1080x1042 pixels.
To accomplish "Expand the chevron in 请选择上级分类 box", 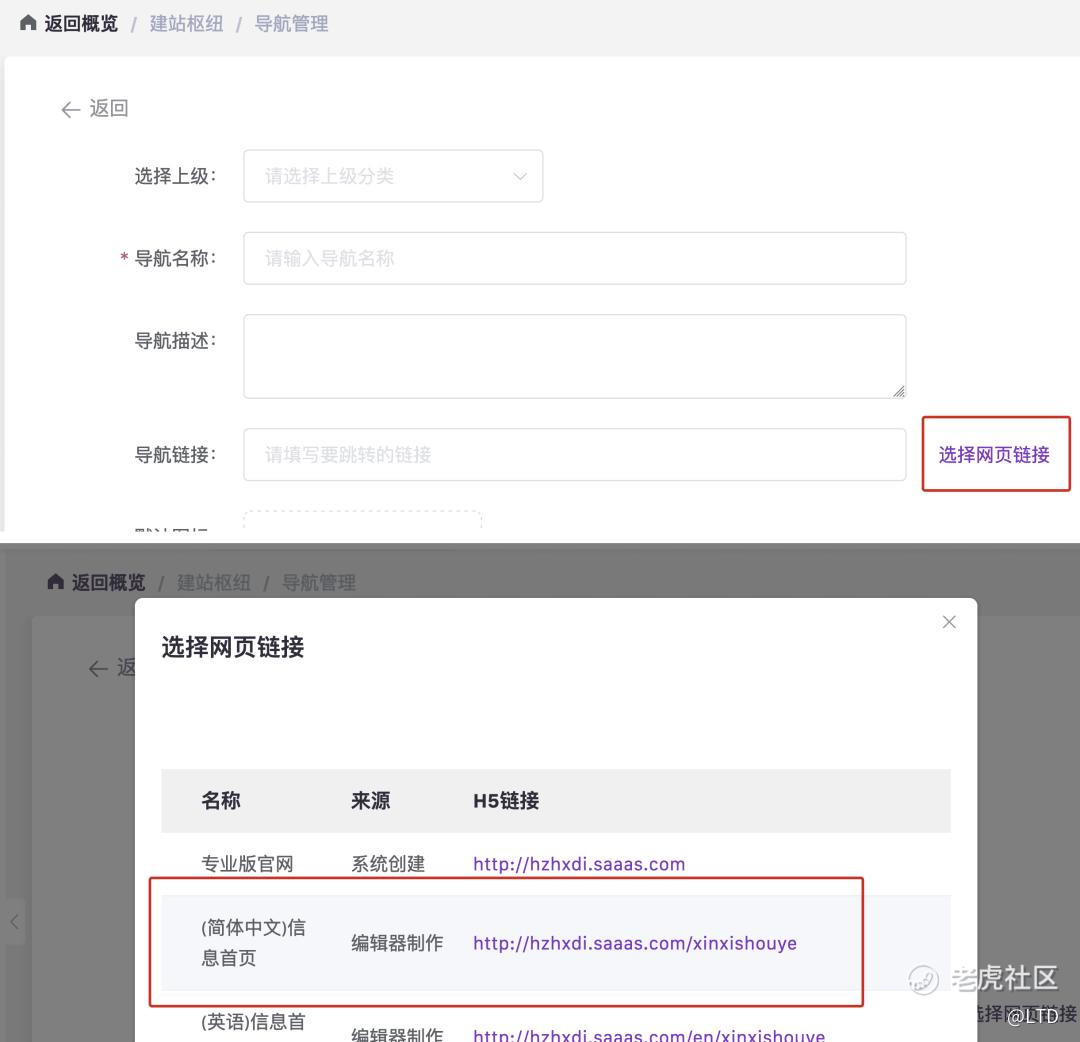I will 520,176.
